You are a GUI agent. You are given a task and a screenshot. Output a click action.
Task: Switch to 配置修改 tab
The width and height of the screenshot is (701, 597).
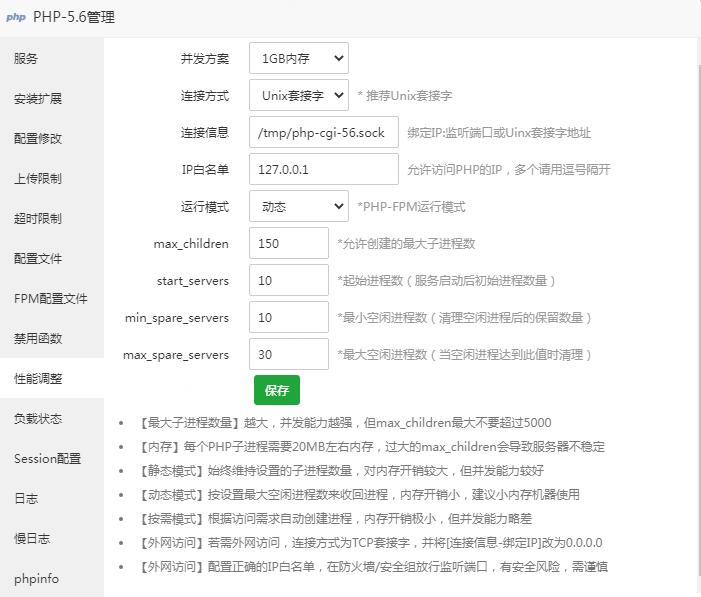[52, 138]
